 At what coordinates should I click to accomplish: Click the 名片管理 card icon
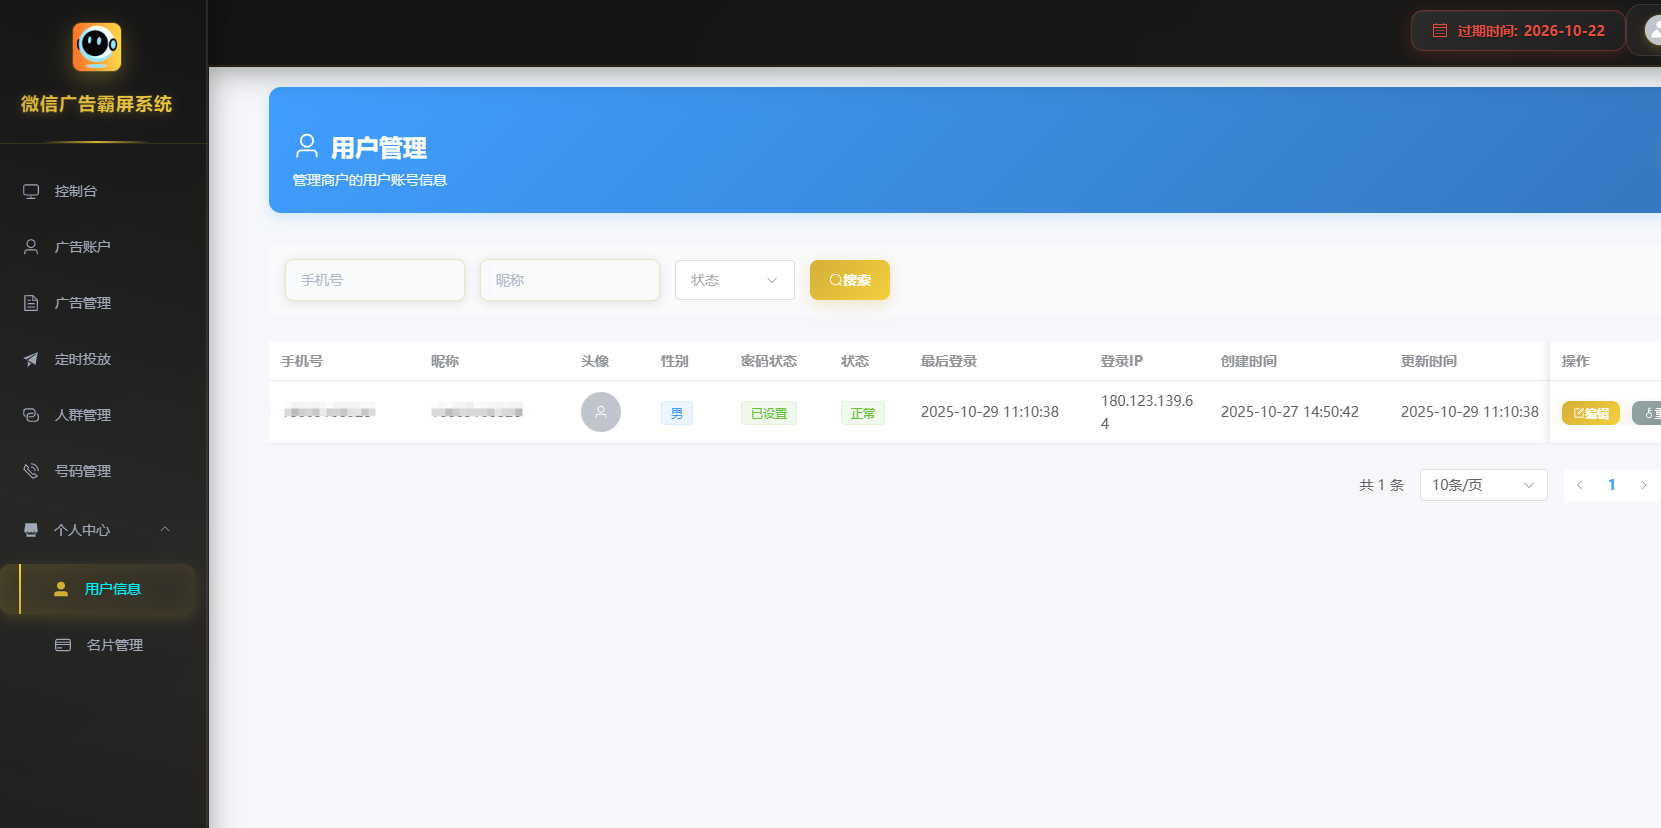(63, 645)
